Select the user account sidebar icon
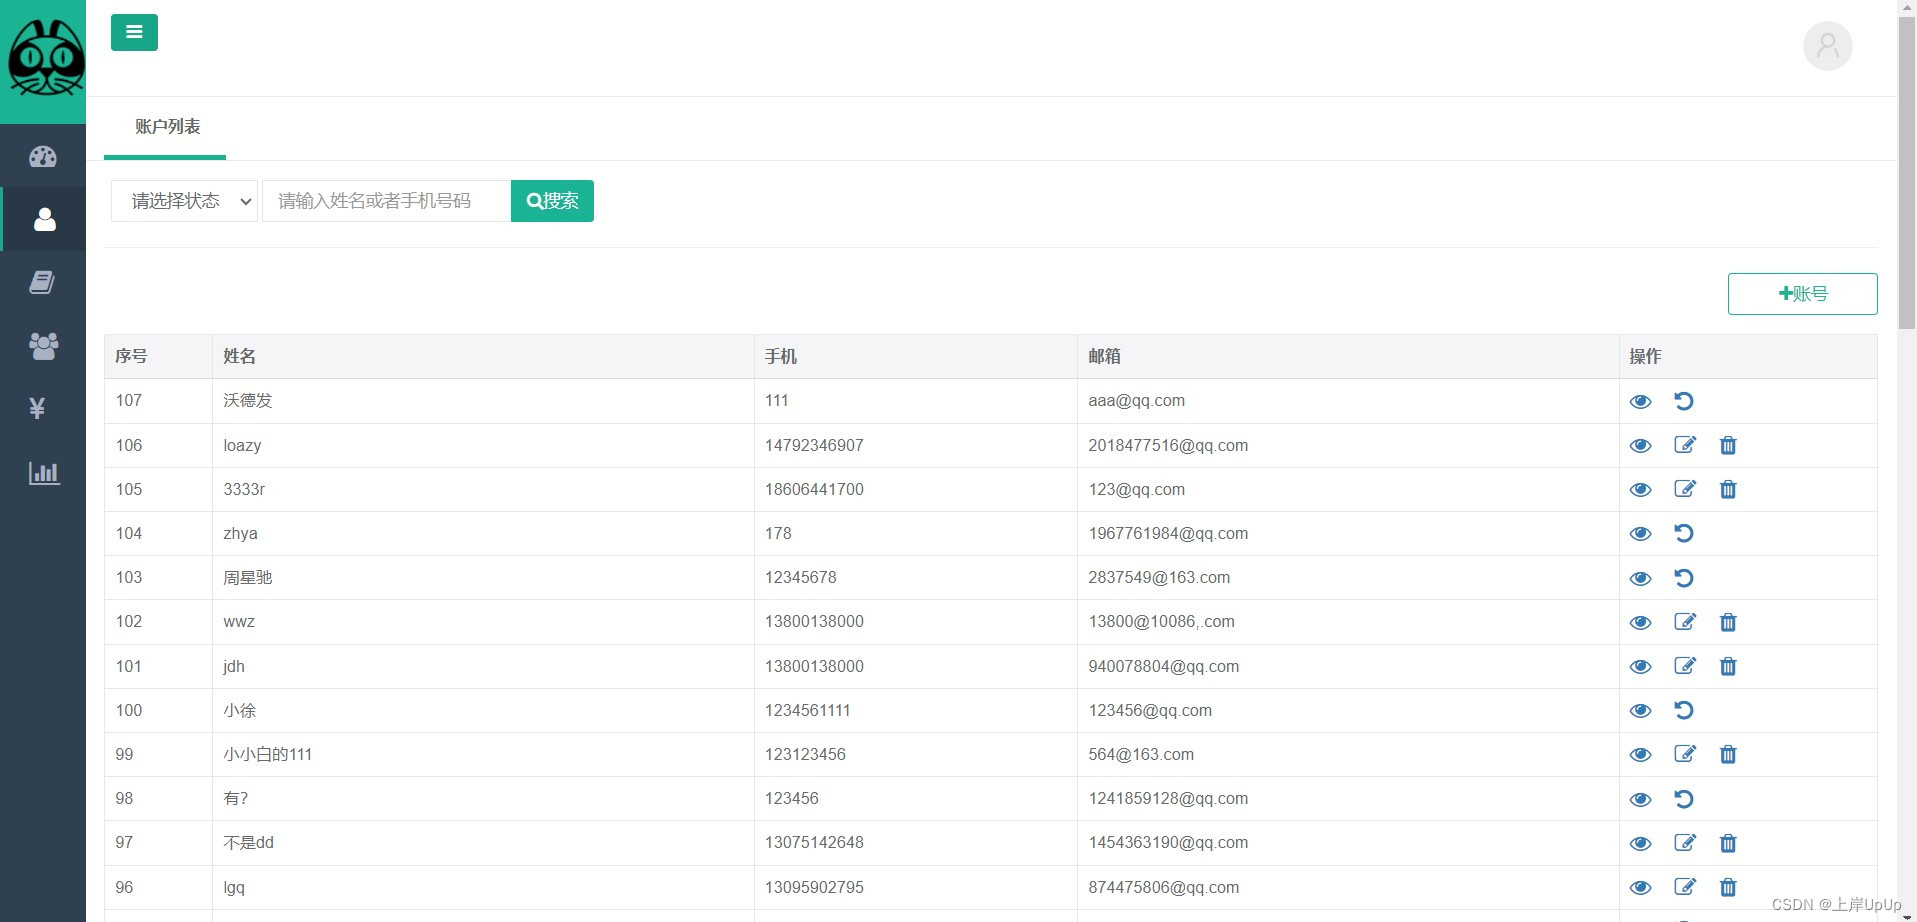Viewport: 1917px width, 922px height. click(x=44, y=220)
